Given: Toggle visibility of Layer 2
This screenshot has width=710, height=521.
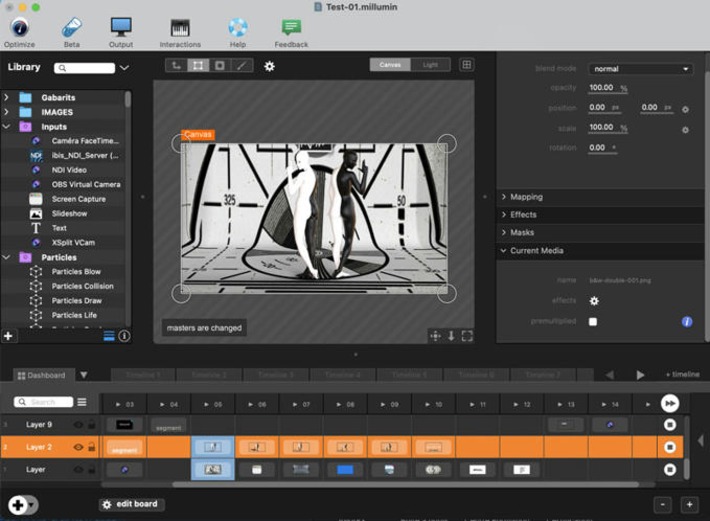Looking at the screenshot, I should [x=78, y=447].
